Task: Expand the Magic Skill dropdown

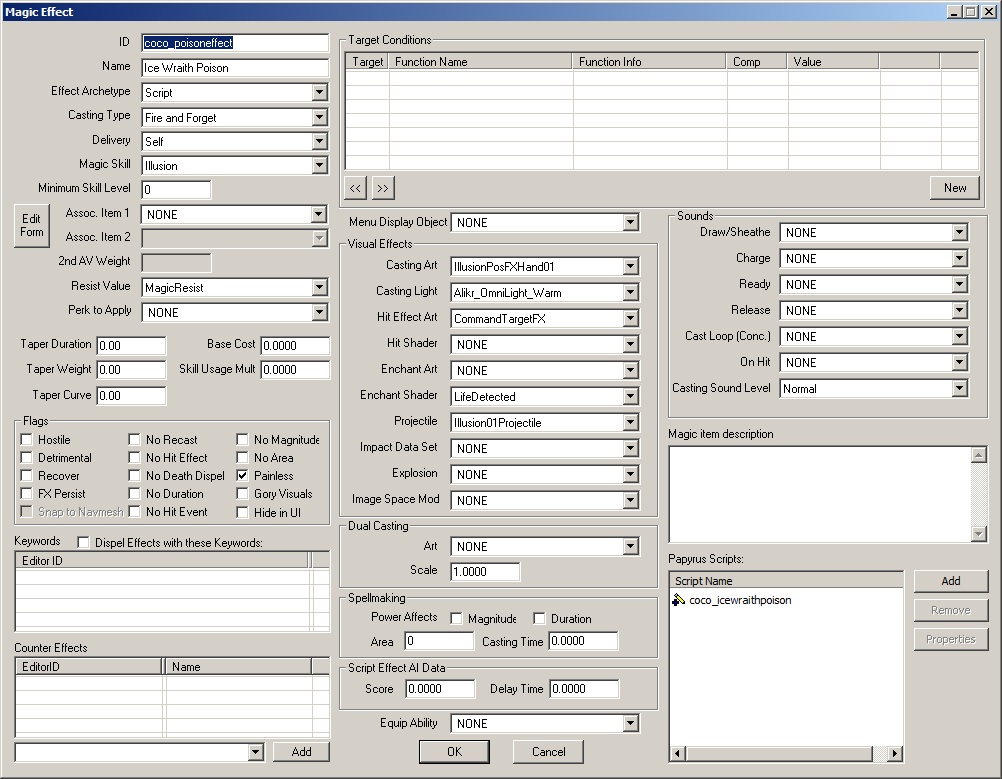Action: tap(319, 166)
